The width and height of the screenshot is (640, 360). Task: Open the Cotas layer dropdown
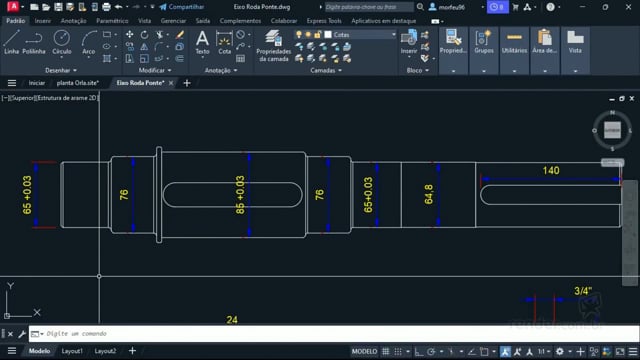coord(393,35)
